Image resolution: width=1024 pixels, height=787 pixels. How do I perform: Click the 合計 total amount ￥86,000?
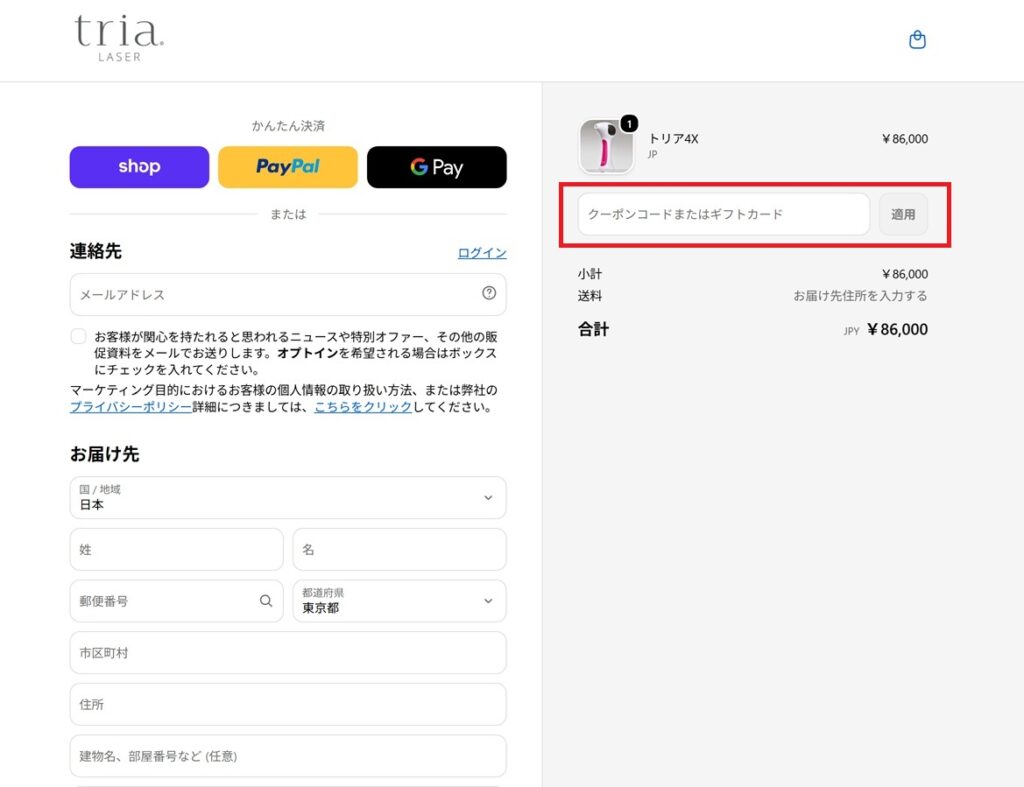pos(897,329)
